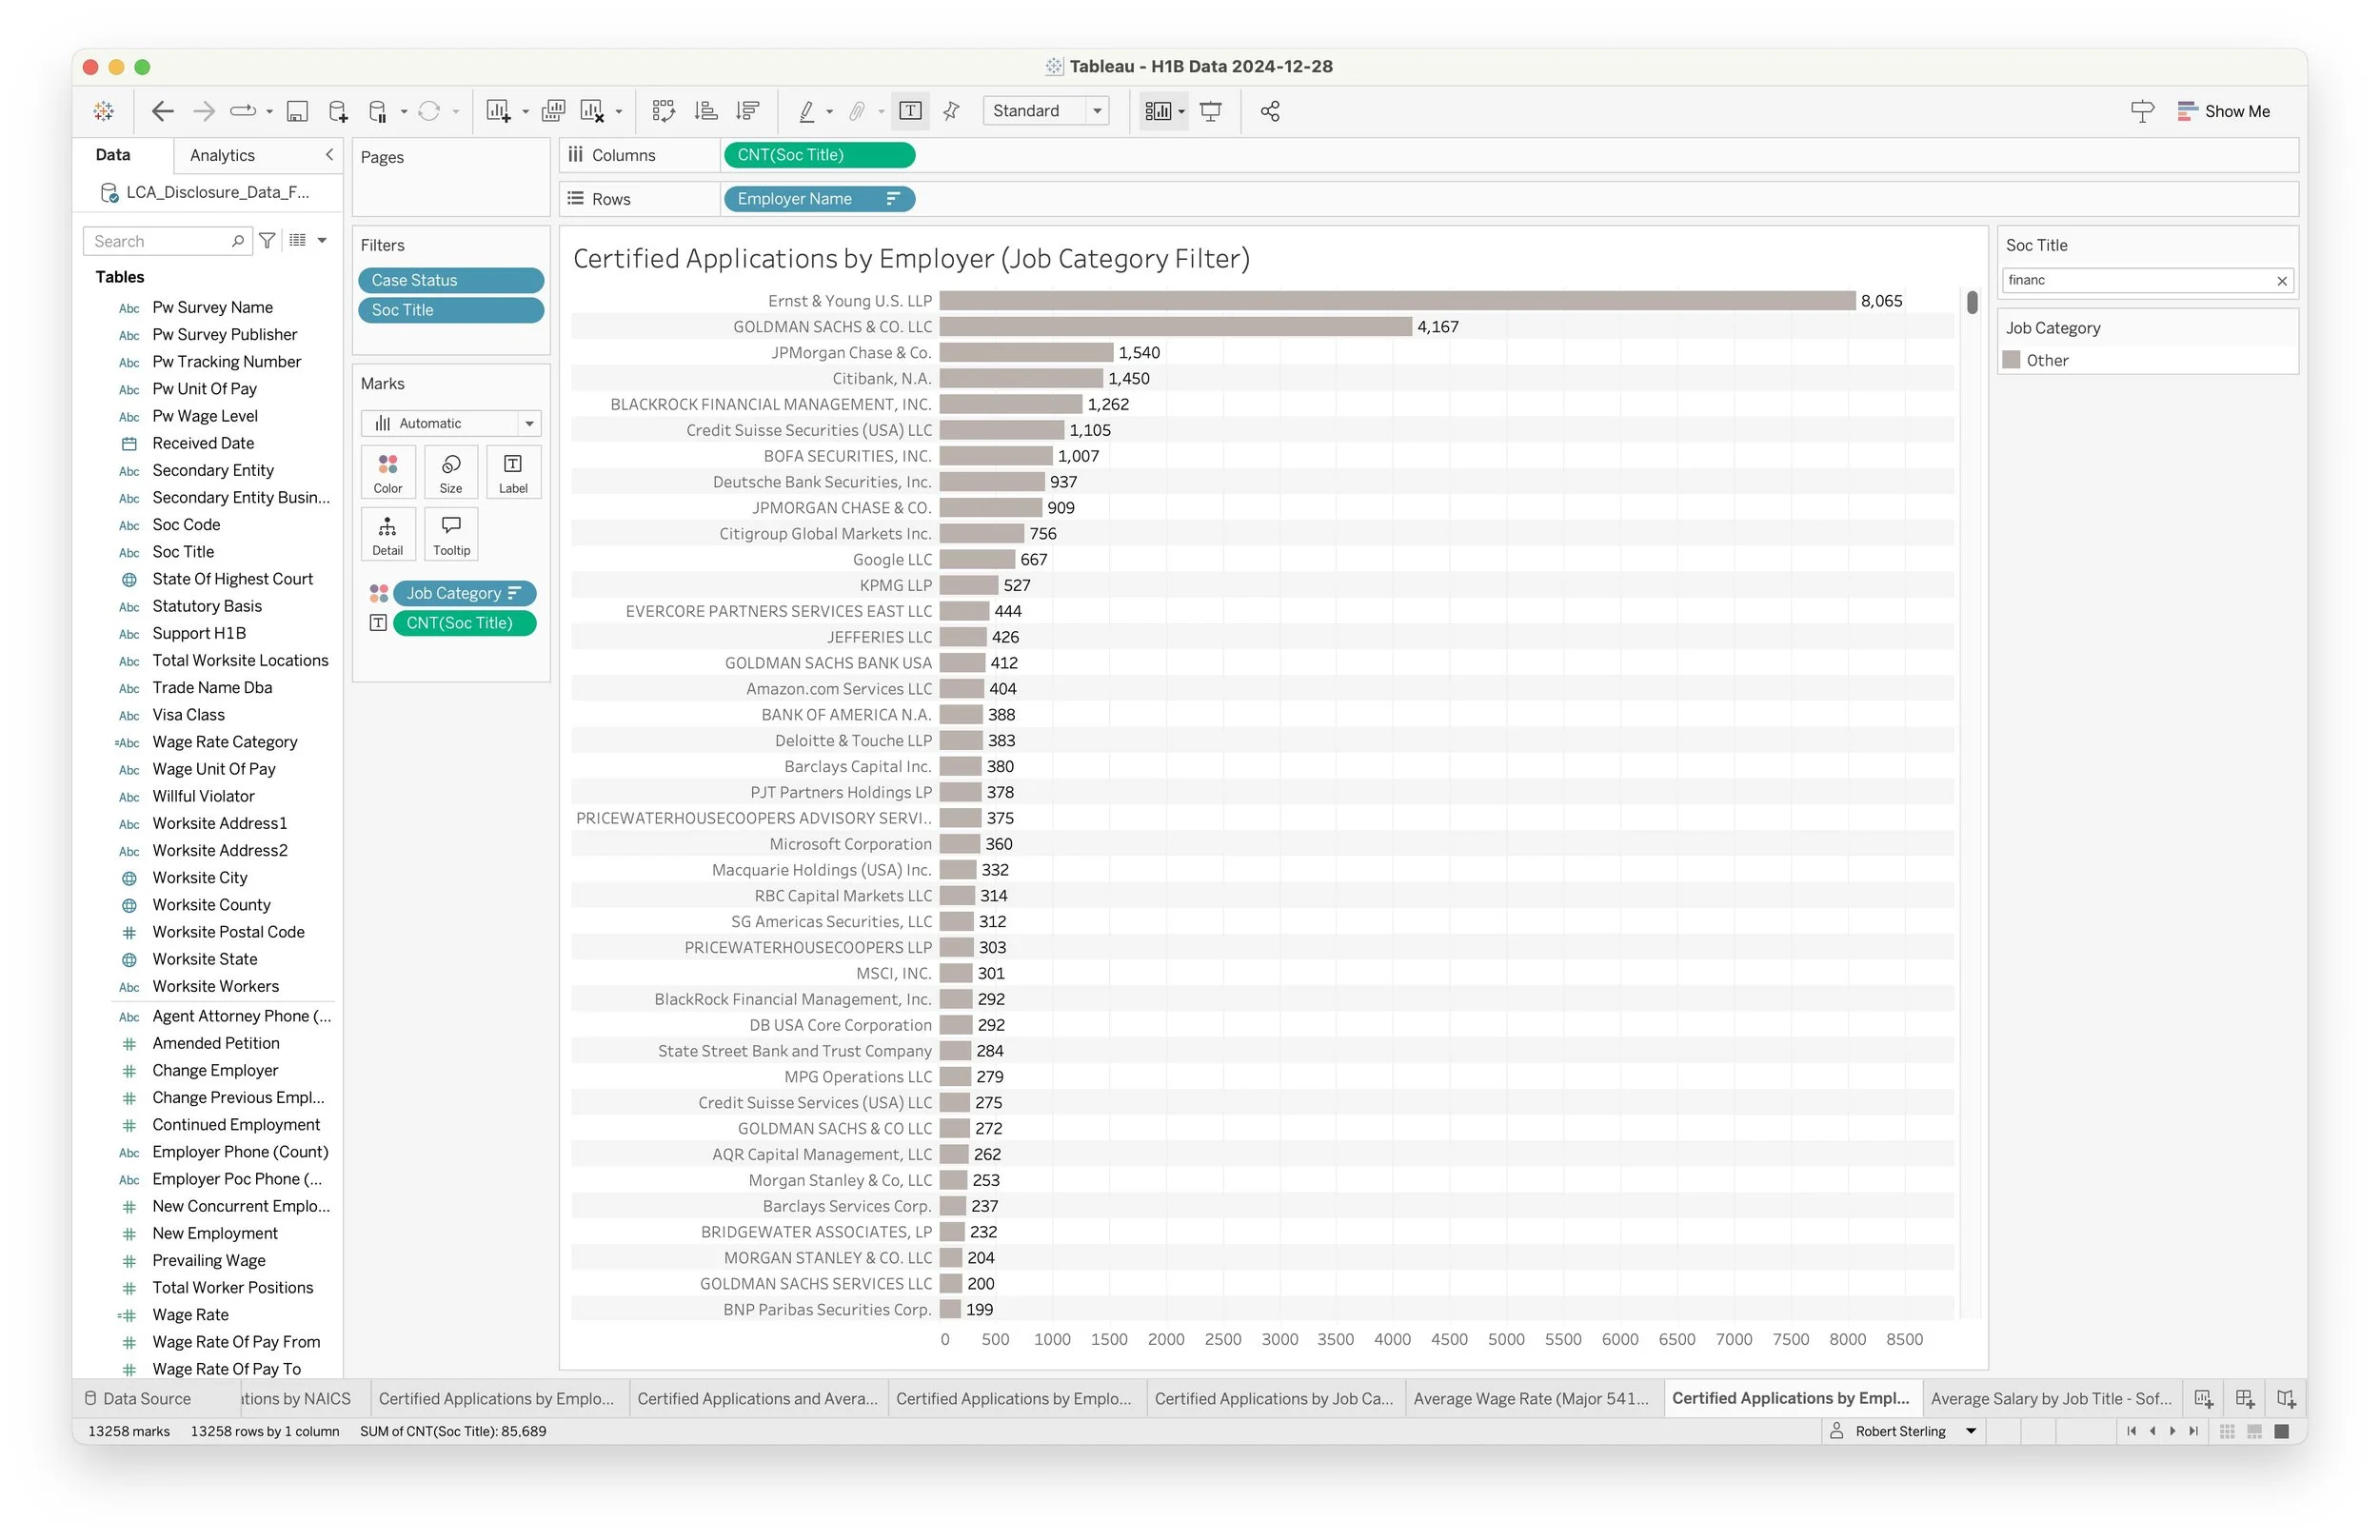Click the Save workbook icon
The height and width of the screenshot is (1540, 2380).
coord(297,111)
